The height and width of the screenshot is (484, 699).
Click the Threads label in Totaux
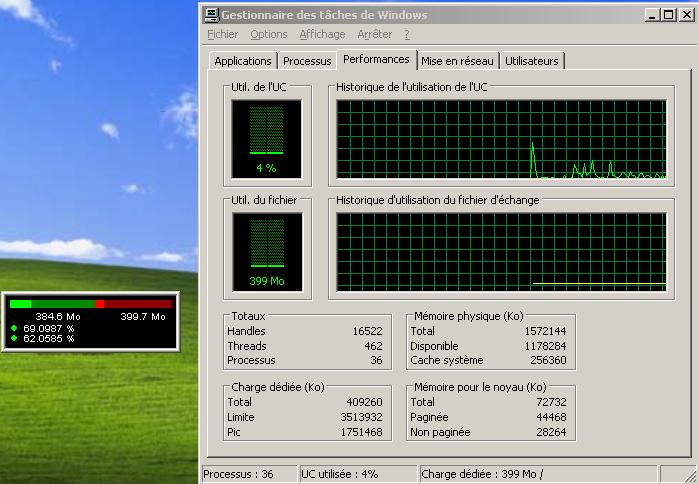pos(247,346)
